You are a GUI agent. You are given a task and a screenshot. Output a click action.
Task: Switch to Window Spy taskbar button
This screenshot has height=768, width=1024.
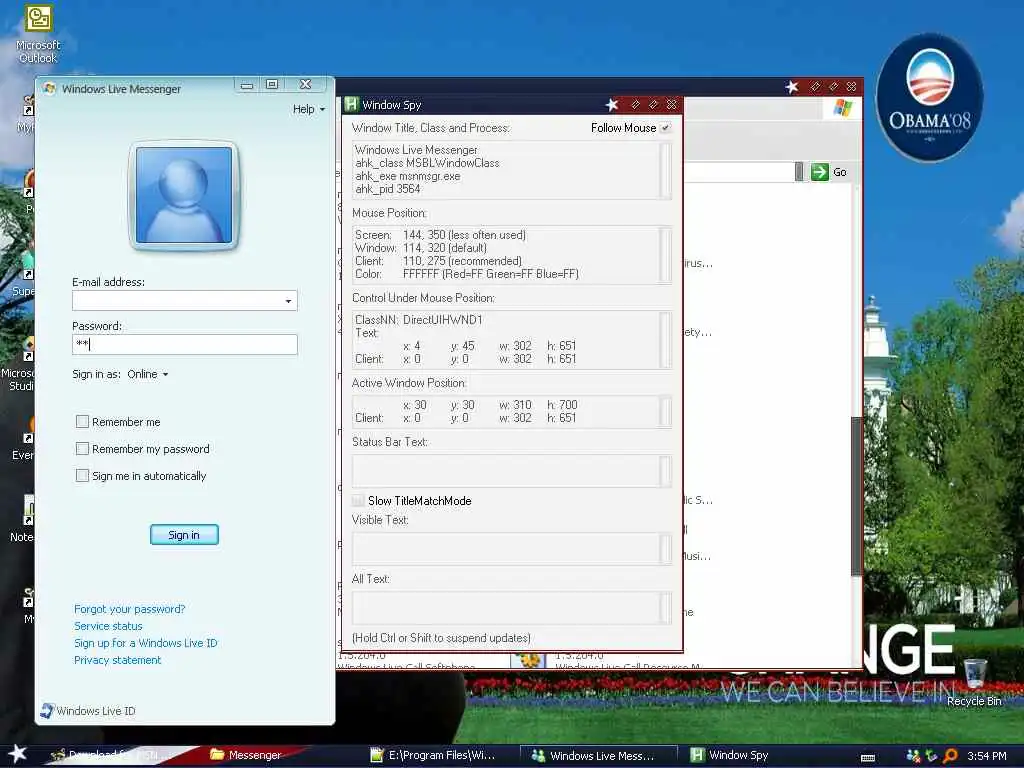coord(730,755)
